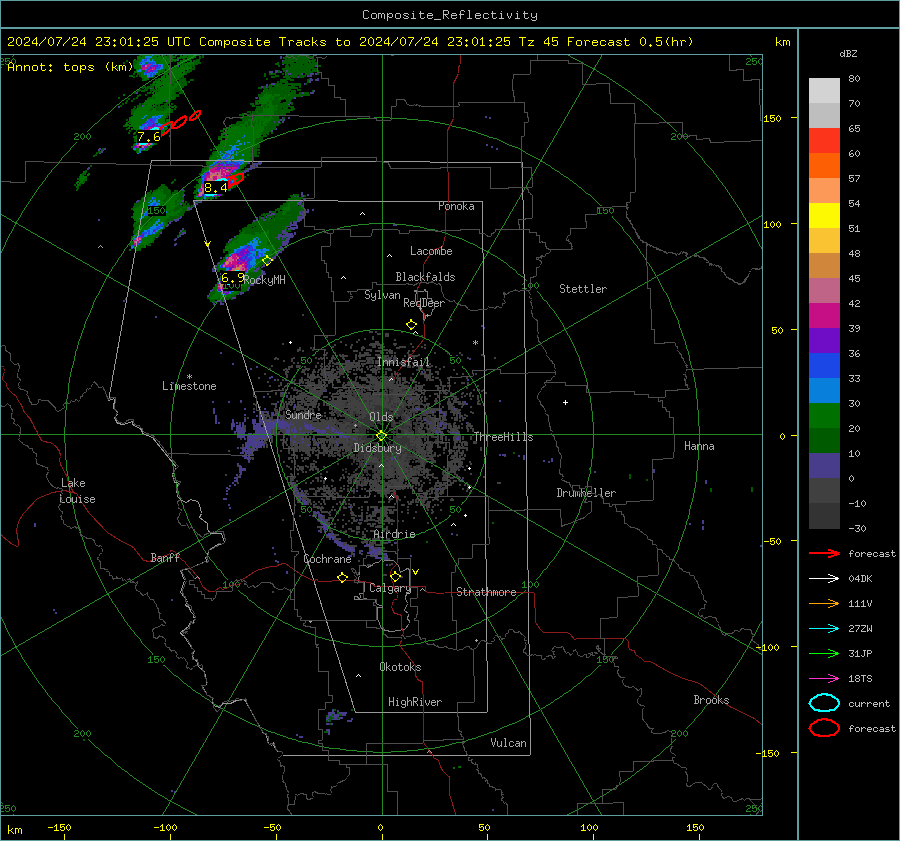The height and width of the screenshot is (841, 900).
Task: Click the HighRiver town label
Action: click(415, 702)
